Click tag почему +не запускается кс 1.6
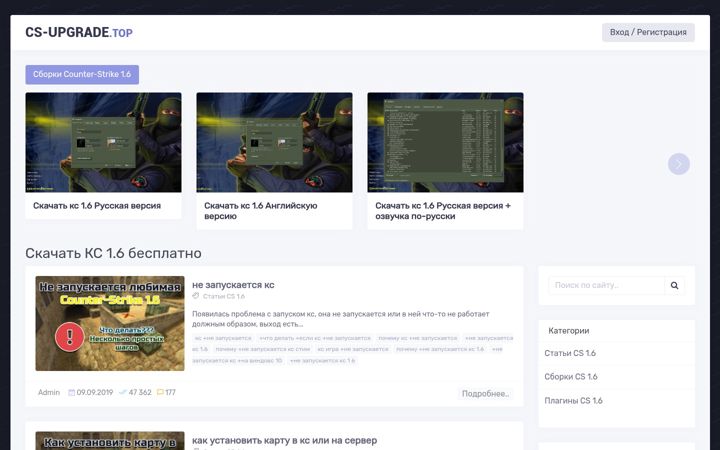This screenshot has width=720, height=450. coord(440,349)
